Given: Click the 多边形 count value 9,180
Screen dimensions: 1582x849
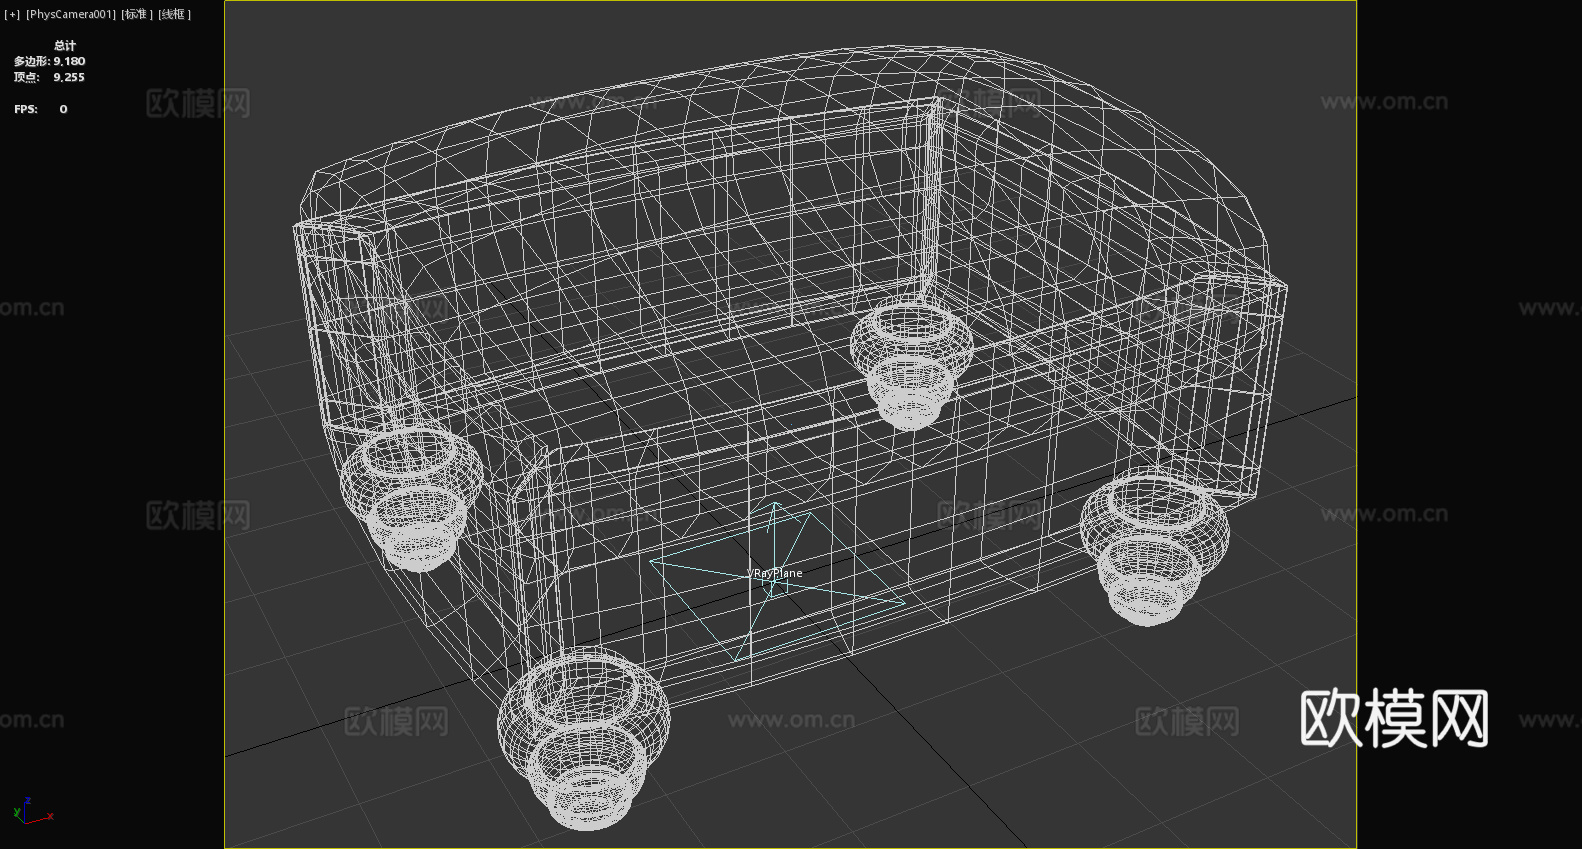Looking at the screenshot, I should click(69, 61).
